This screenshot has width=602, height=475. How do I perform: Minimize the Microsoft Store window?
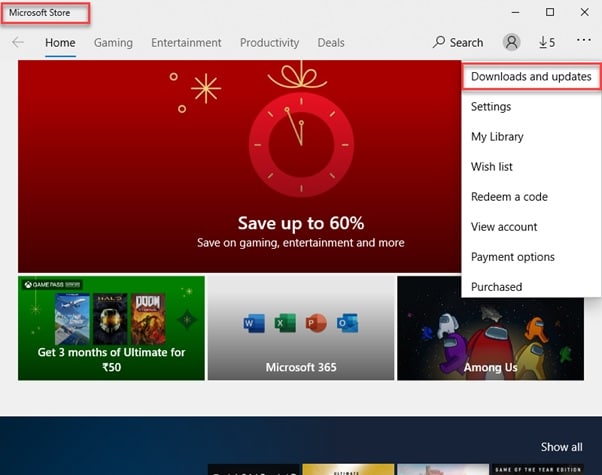point(516,12)
